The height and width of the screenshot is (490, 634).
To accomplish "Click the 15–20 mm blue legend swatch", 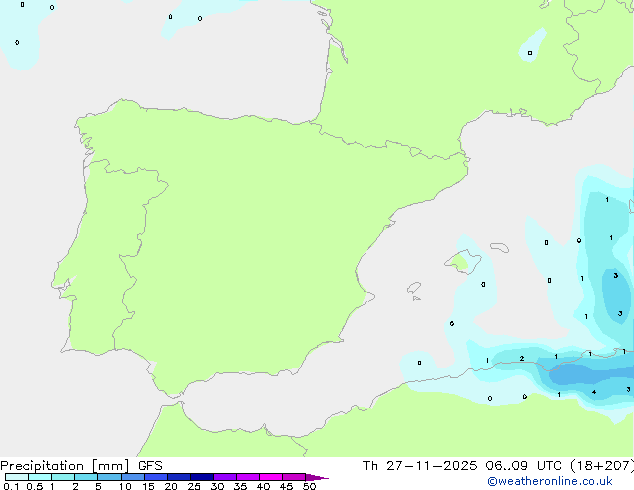I will pyautogui.click(x=156, y=477).
